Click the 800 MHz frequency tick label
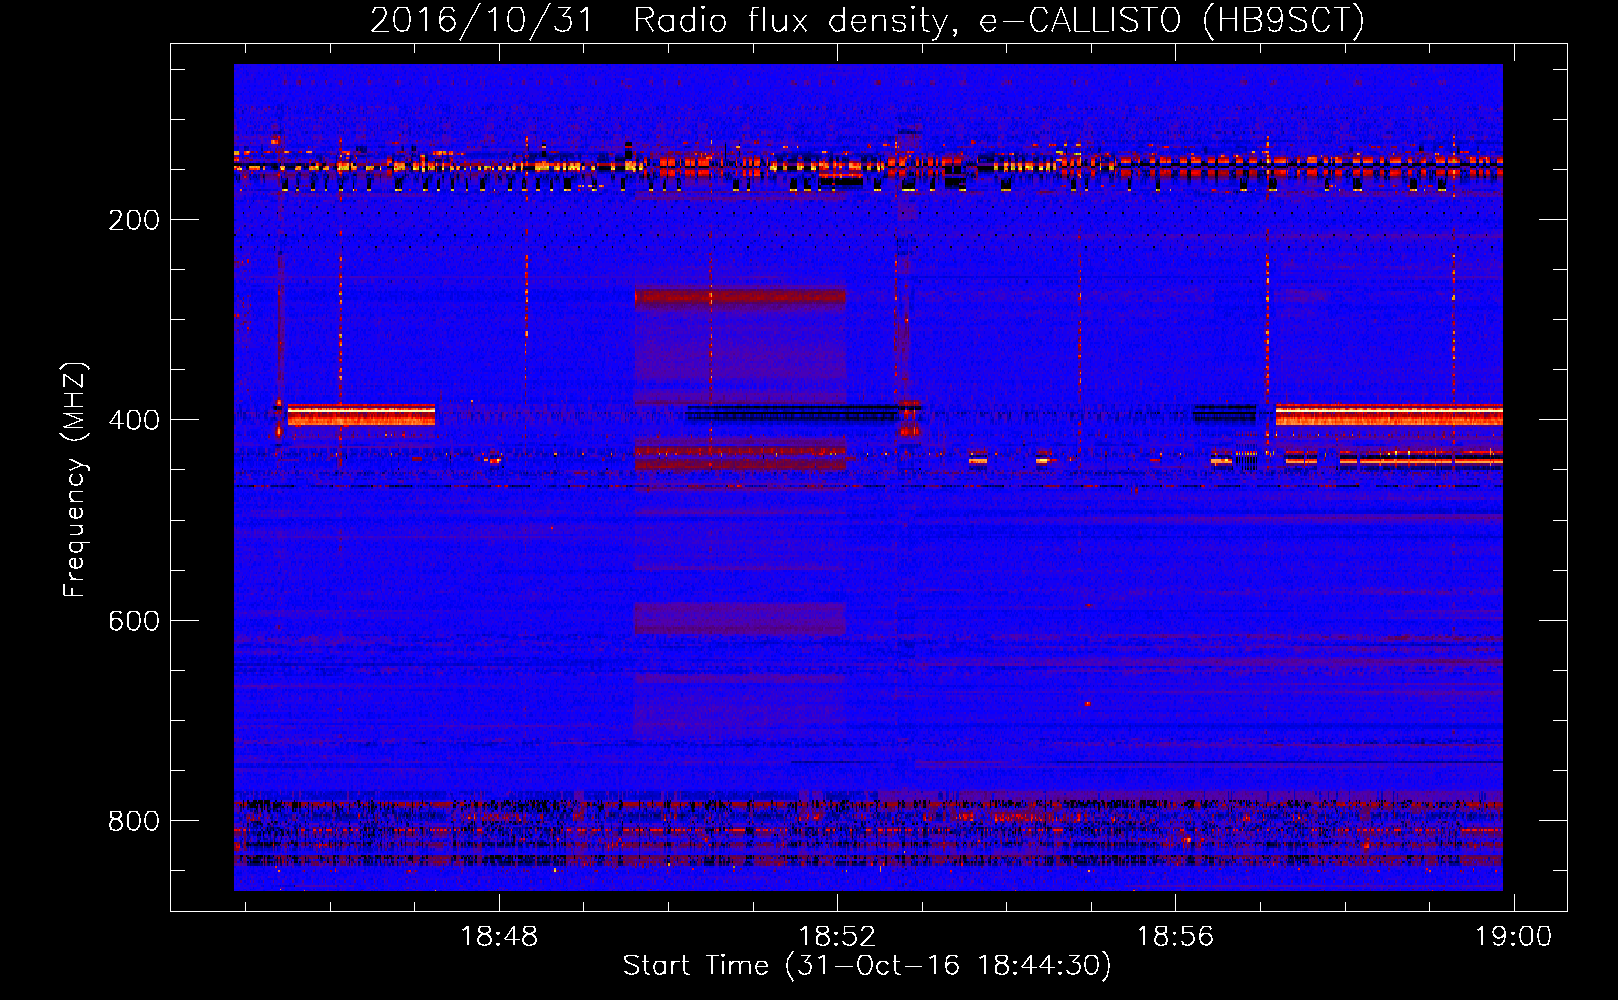1618x1000 pixels. point(134,821)
